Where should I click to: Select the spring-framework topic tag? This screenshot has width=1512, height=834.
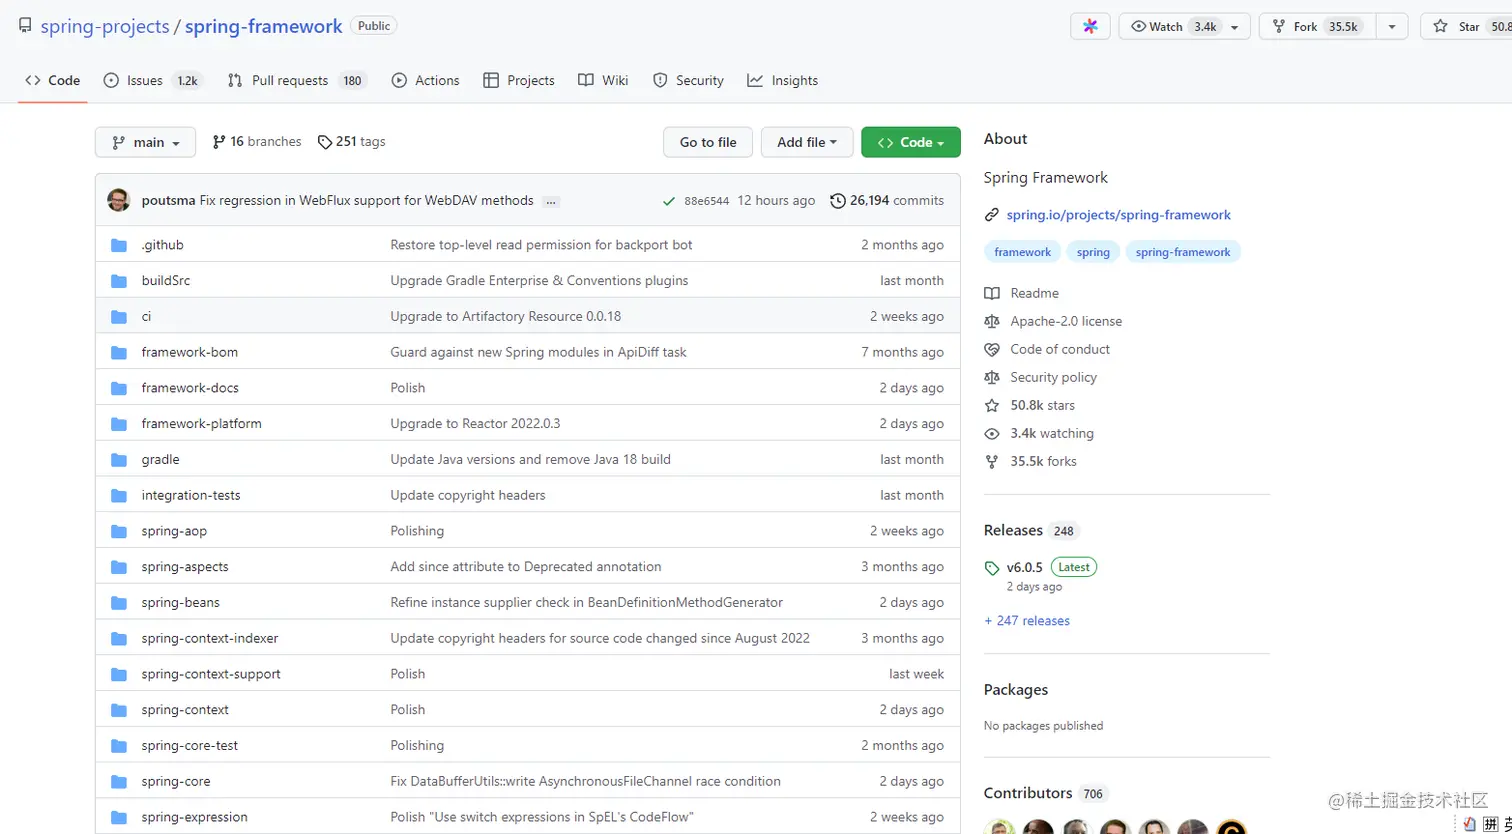click(x=1183, y=252)
